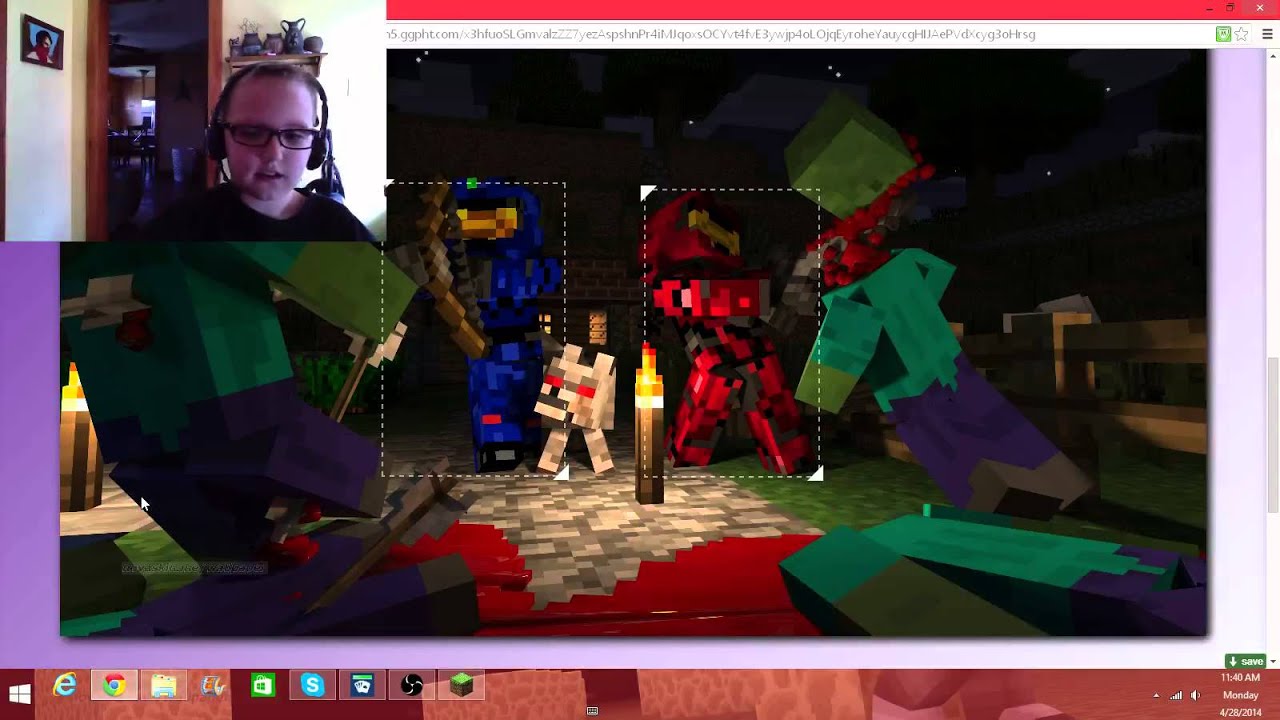Open Skype from the taskbar
1280x720 pixels.
(312, 687)
